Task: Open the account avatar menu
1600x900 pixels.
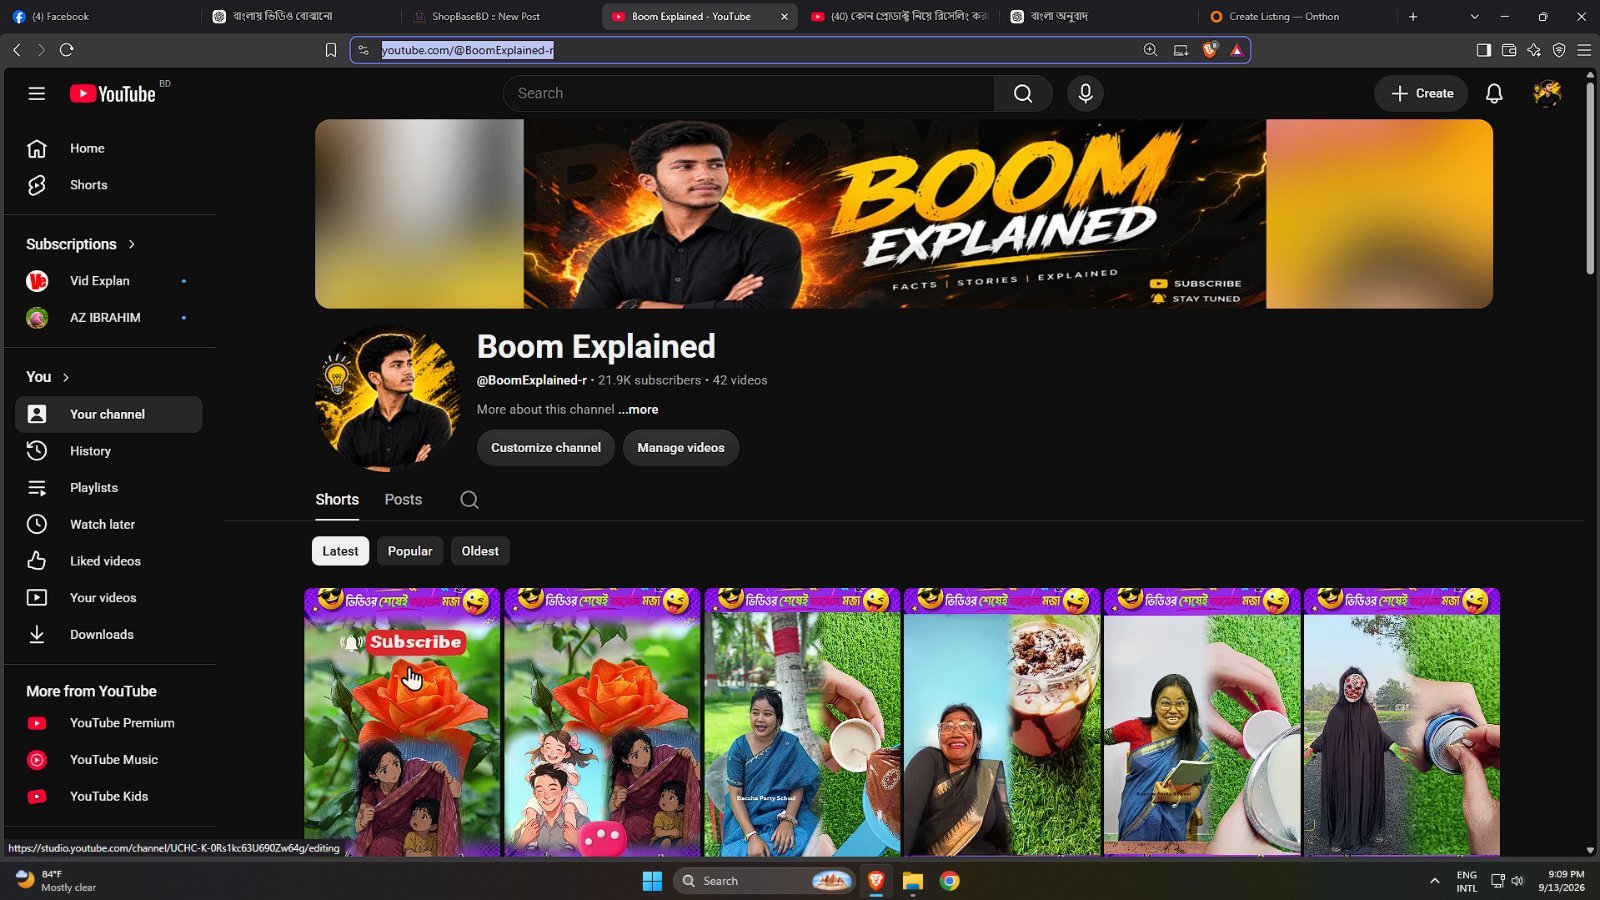Action: coord(1547,93)
